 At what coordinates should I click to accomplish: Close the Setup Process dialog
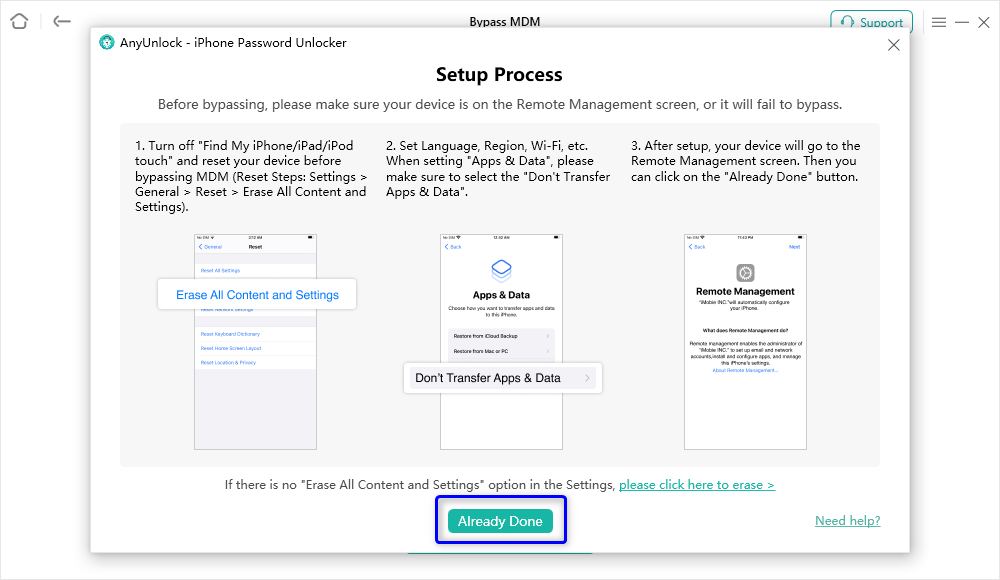point(894,45)
